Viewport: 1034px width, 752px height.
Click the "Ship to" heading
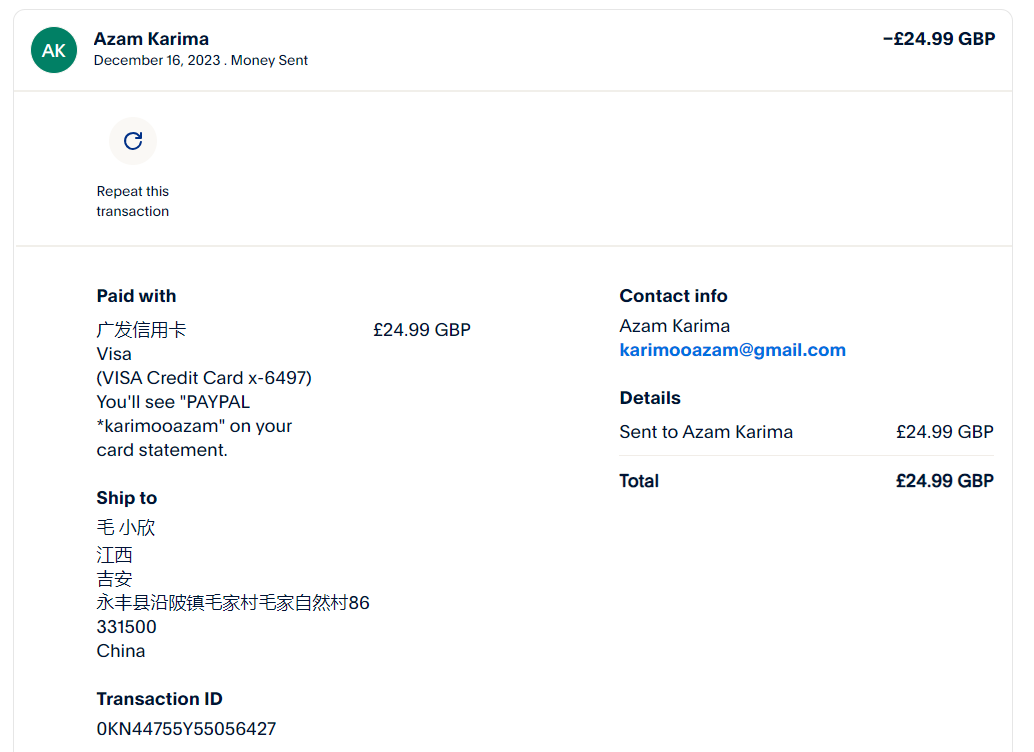click(x=126, y=498)
